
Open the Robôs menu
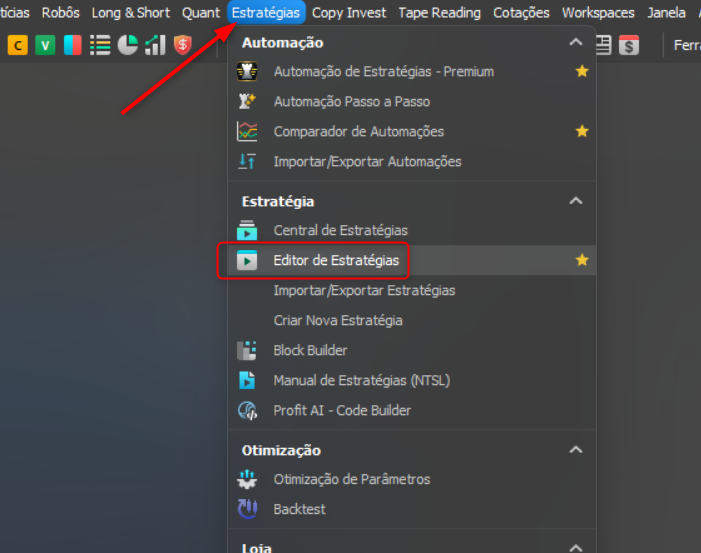(61, 13)
